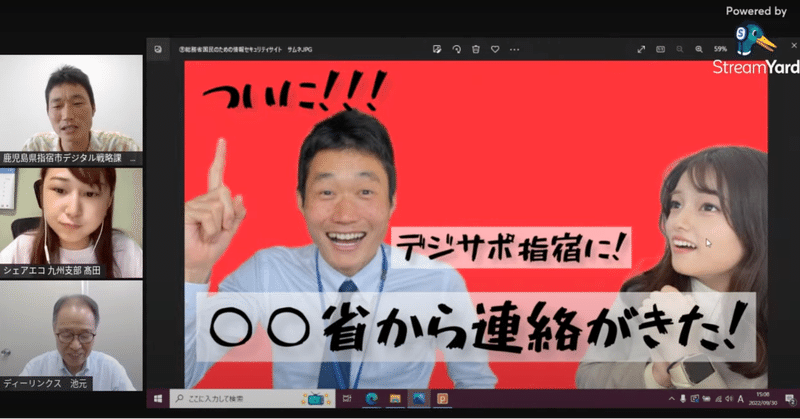
Task: Enter full screen with the expand arrows icon
Action: click(641, 49)
